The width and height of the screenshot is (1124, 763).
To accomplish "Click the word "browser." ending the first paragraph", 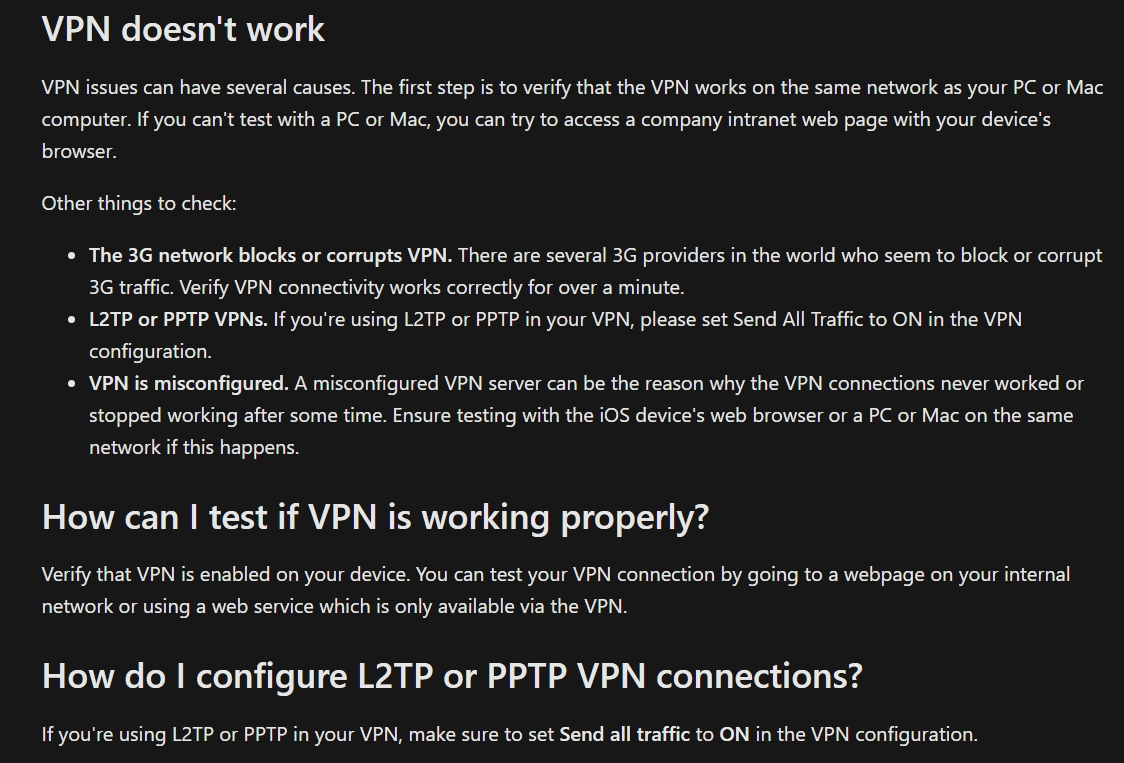I will 79,151.
